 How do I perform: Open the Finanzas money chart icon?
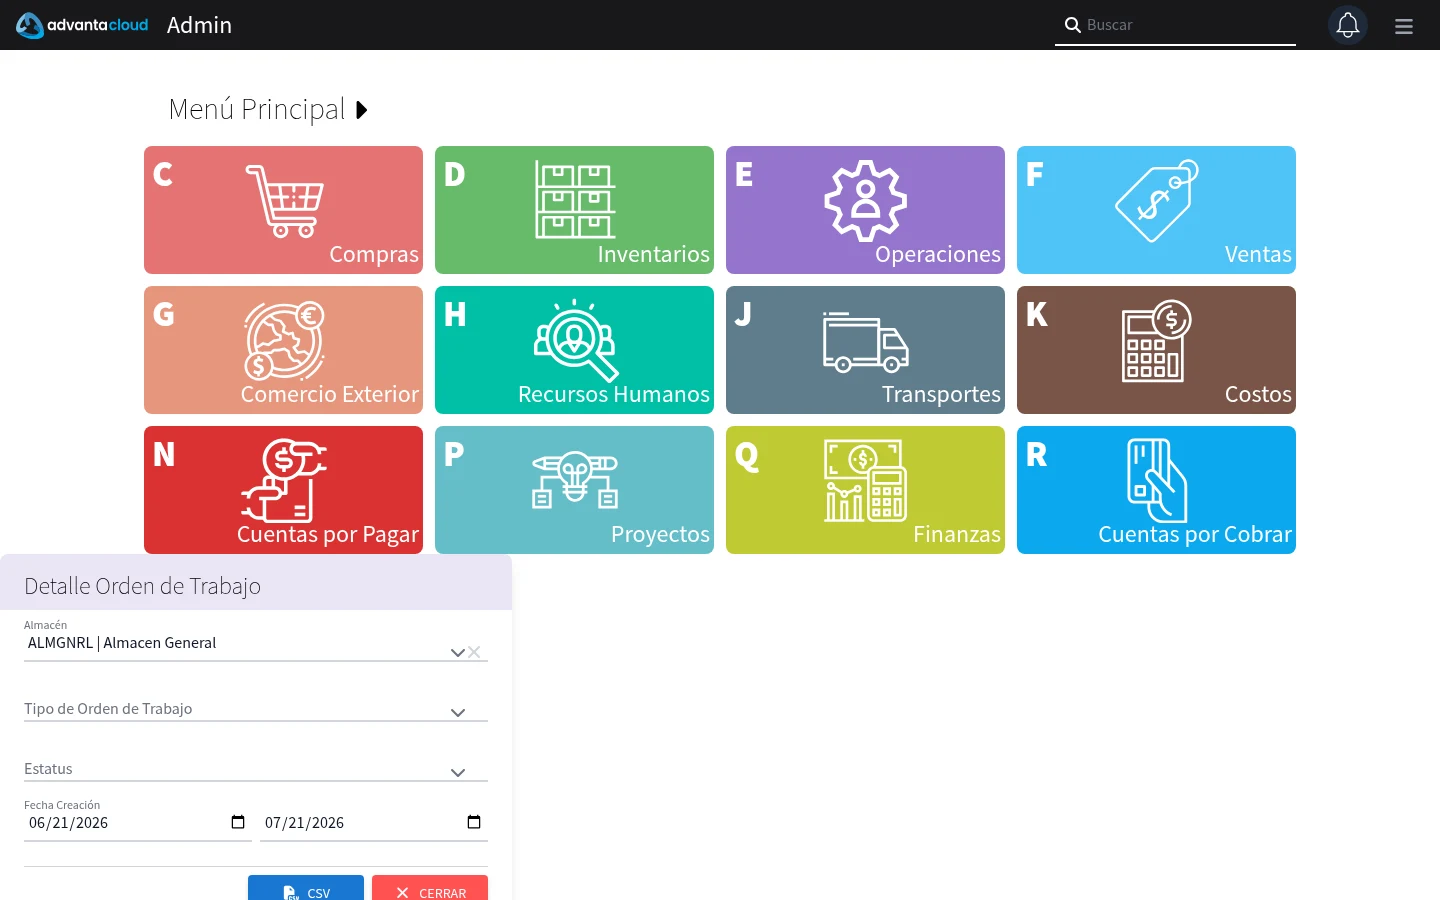pos(866,480)
